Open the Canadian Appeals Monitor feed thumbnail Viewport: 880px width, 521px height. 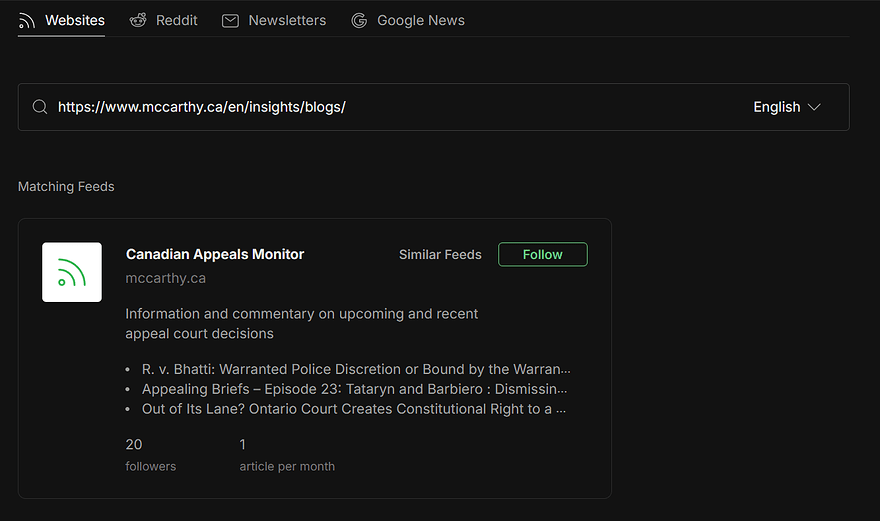pos(72,272)
